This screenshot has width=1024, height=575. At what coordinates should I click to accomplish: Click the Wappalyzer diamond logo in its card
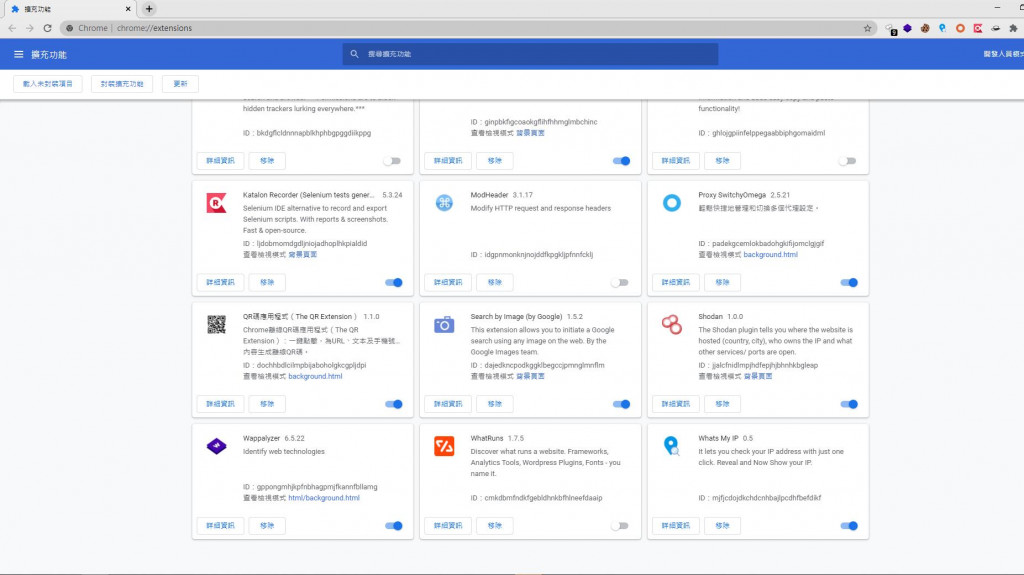[x=216, y=446]
